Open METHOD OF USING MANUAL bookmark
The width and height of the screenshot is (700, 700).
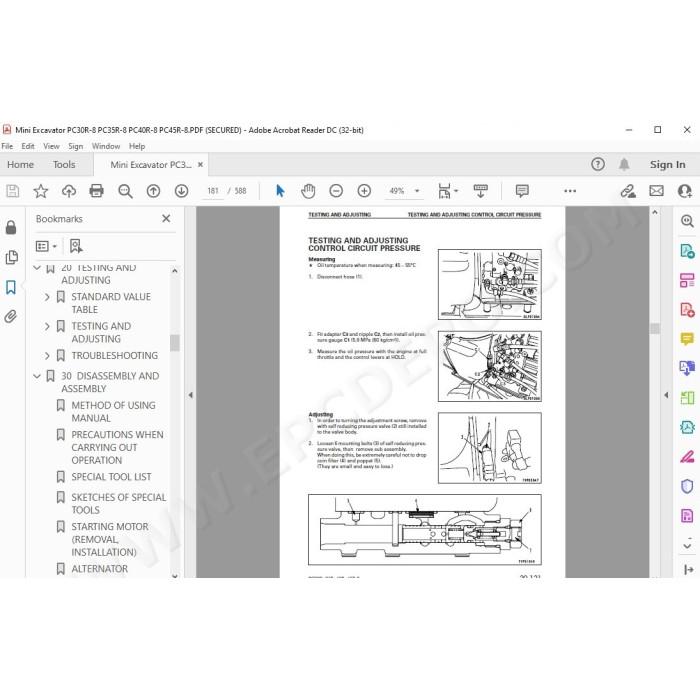[113, 412]
